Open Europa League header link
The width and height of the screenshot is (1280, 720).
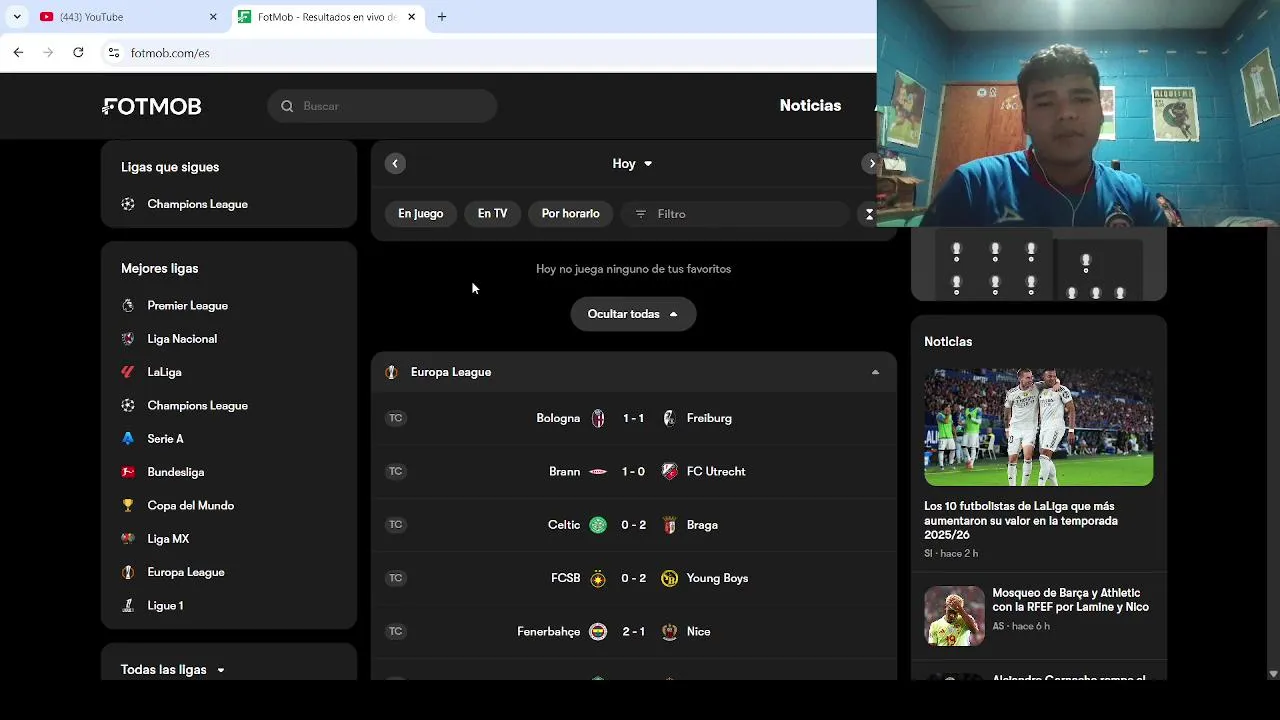point(451,372)
